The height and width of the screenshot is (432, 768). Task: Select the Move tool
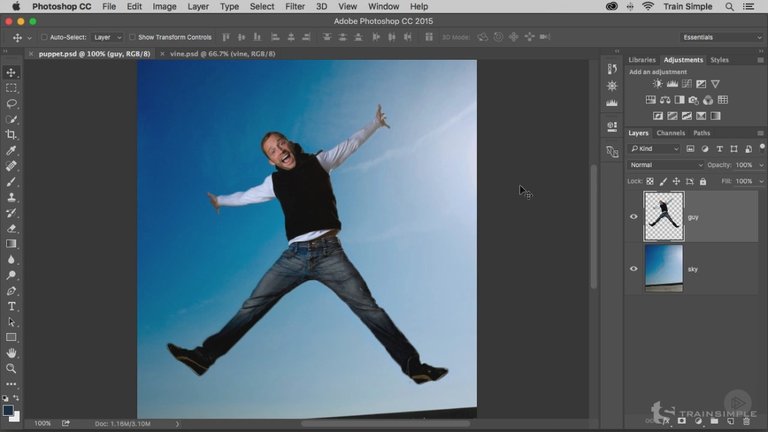point(12,73)
